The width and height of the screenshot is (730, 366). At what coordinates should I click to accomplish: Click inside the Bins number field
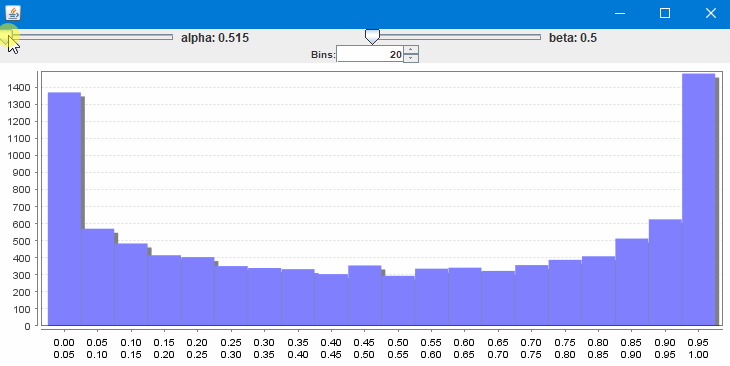370,54
